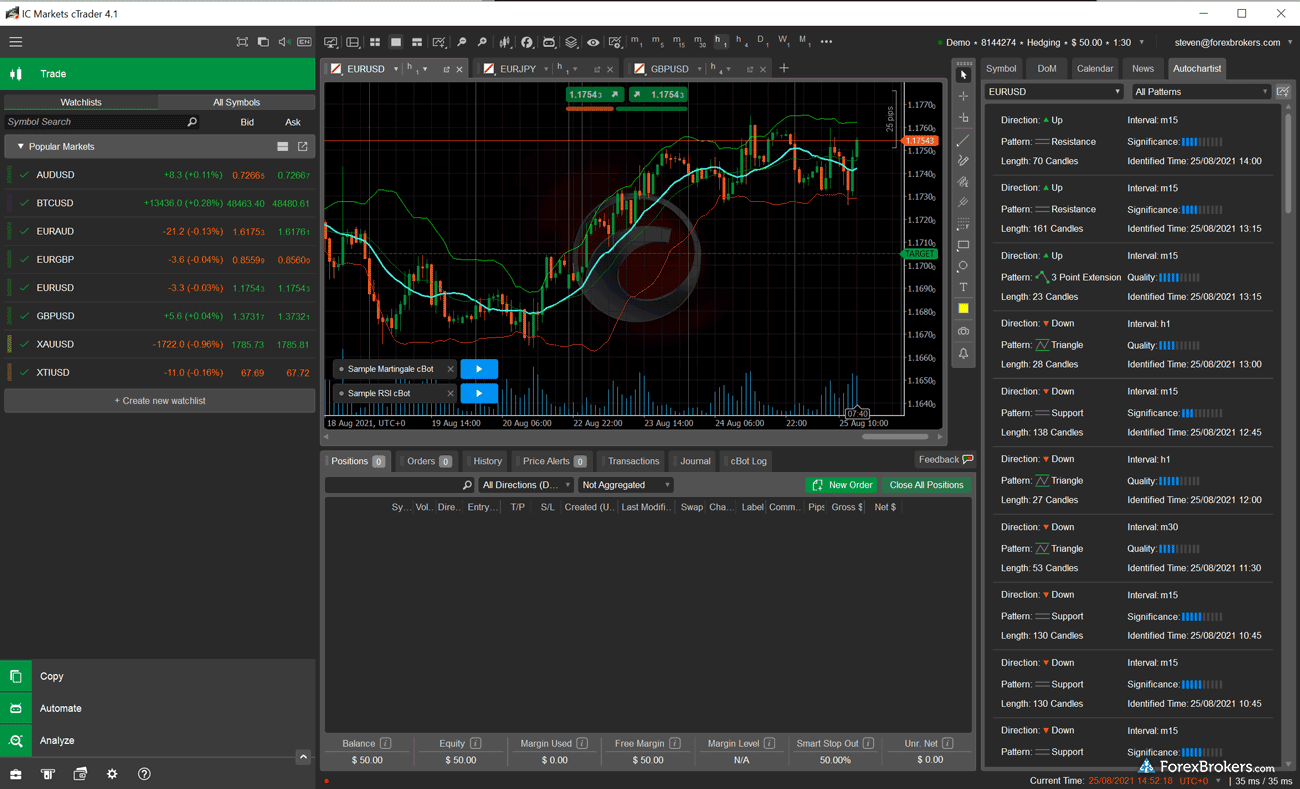1300x789 pixels.
Task: Open the alarm bell tool on chart sidebar
Action: pos(963,353)
